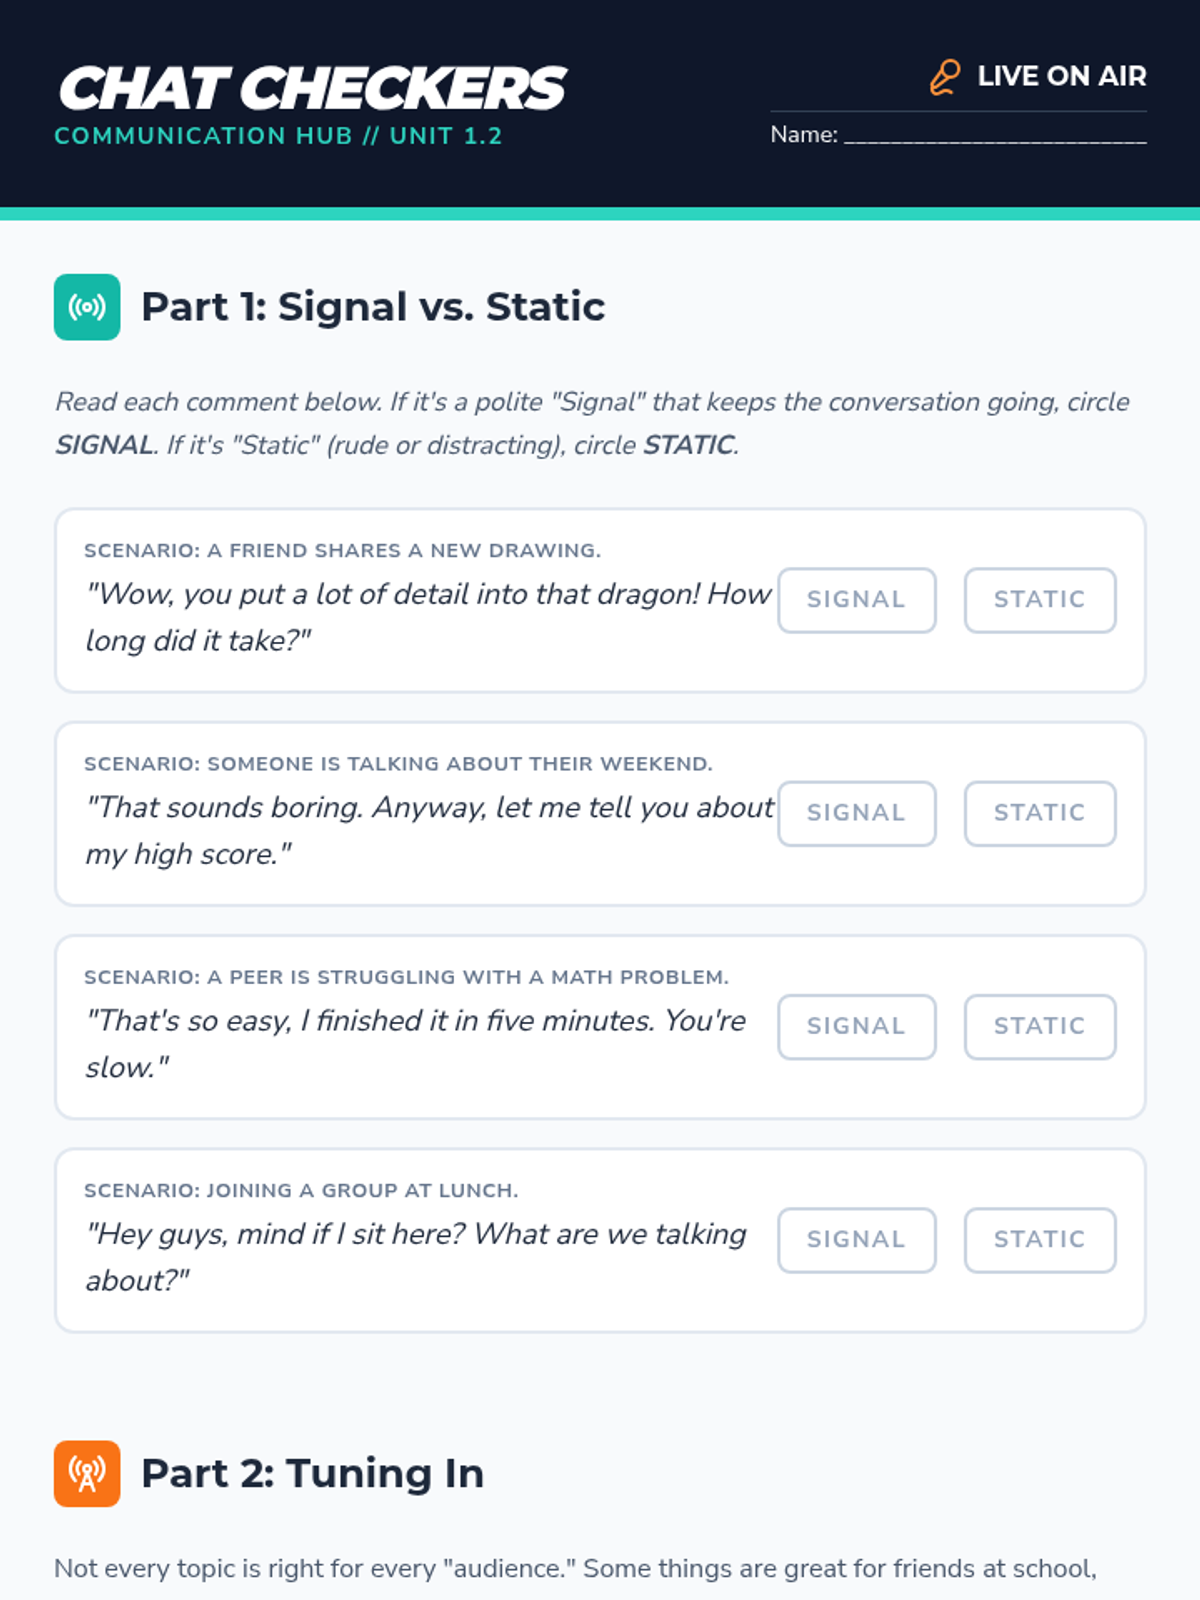Click the Chat Checkers title logo
The image size is (1200, 1600).
click(312, 88)
